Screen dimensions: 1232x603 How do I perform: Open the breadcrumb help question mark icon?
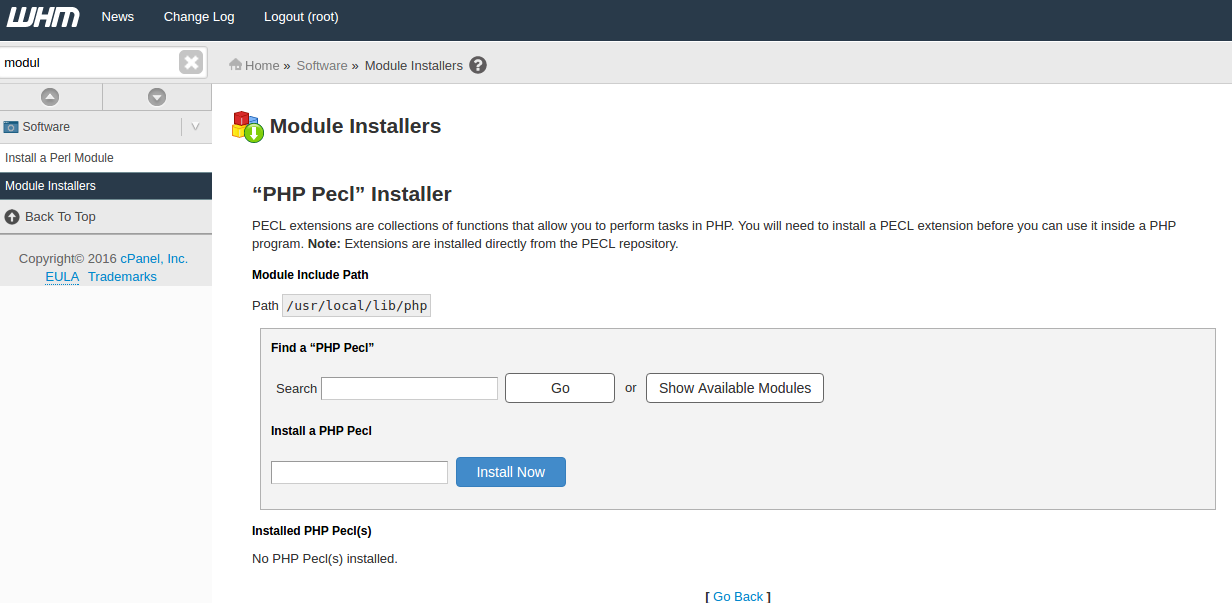pos(477,64)
